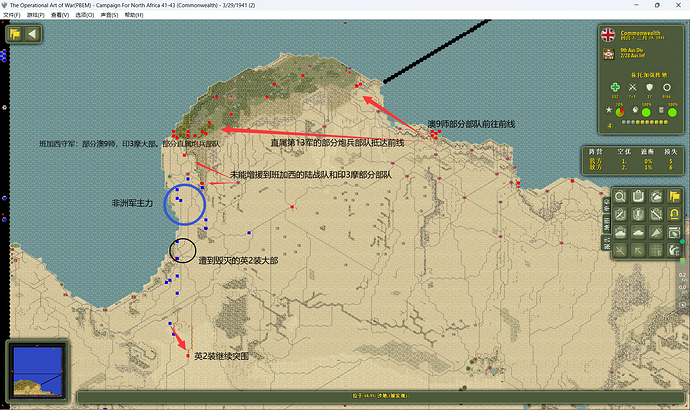Click the yellow undo arrow icon
This screenshot has height=410, width=690.
[674, 214]
